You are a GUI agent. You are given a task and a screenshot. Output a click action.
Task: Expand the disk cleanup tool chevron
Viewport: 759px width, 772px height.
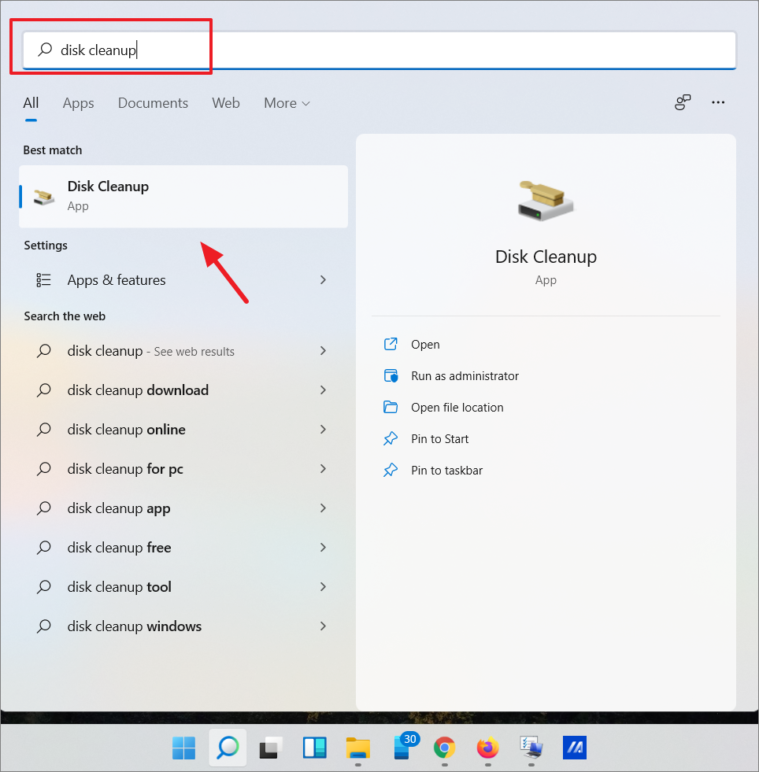point(323,587)
